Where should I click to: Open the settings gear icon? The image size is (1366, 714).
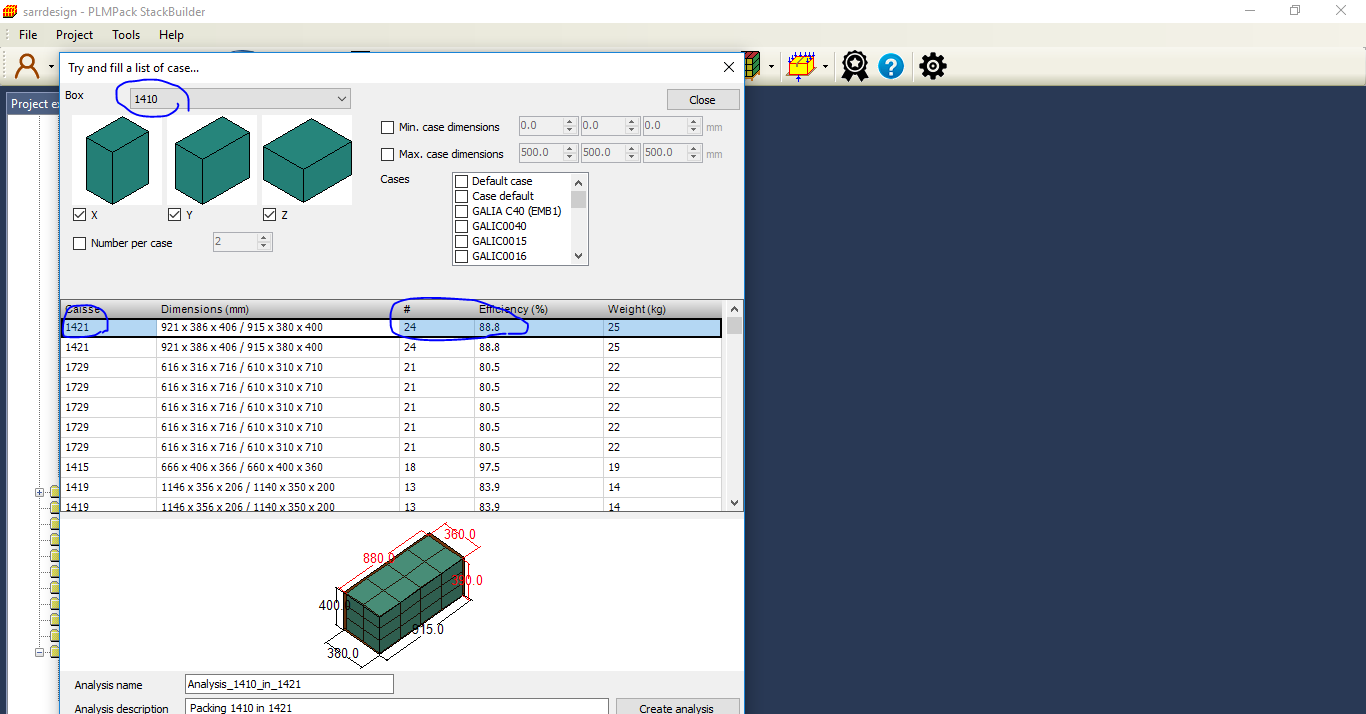(932, 66)
